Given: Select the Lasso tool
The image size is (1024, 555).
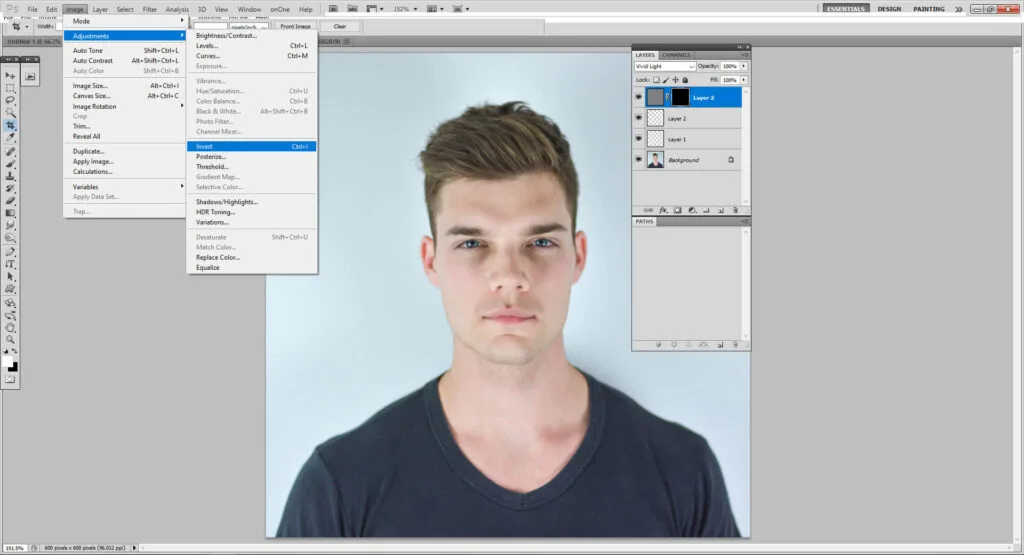Looking at the screenshot, I should [x=10, y=101].
